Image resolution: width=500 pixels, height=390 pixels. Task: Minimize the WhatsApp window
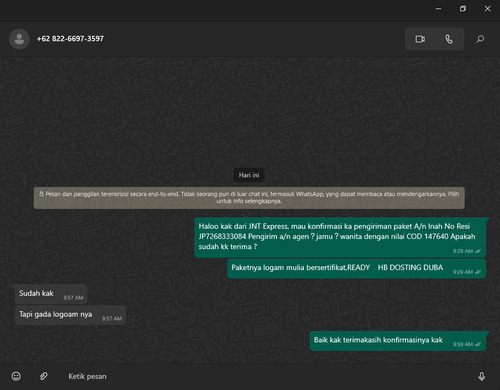tap(438, 9)
